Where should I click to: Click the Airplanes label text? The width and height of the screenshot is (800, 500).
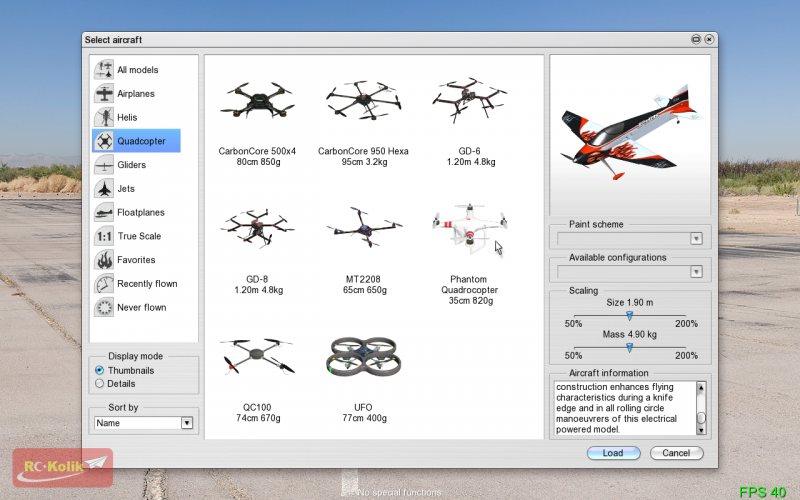[136, 94]
